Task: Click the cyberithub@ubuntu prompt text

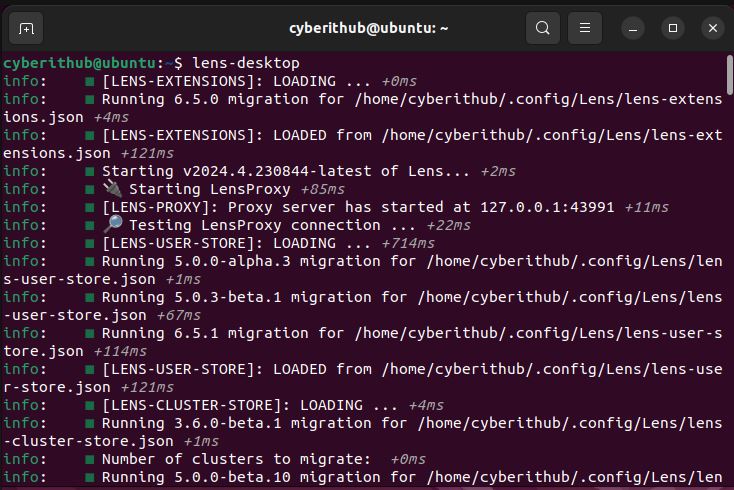Action: coord(80,63)
